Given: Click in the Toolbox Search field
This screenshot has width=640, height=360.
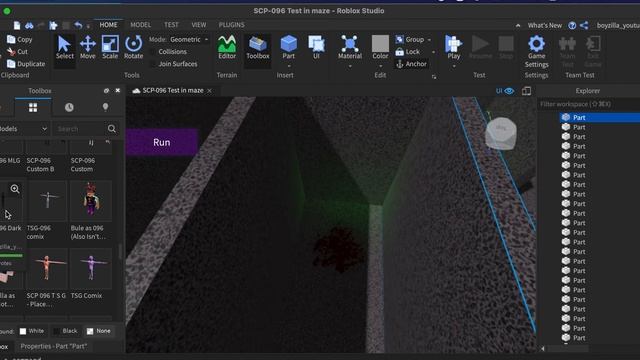Looking at the screenshot, I should 79,129.
